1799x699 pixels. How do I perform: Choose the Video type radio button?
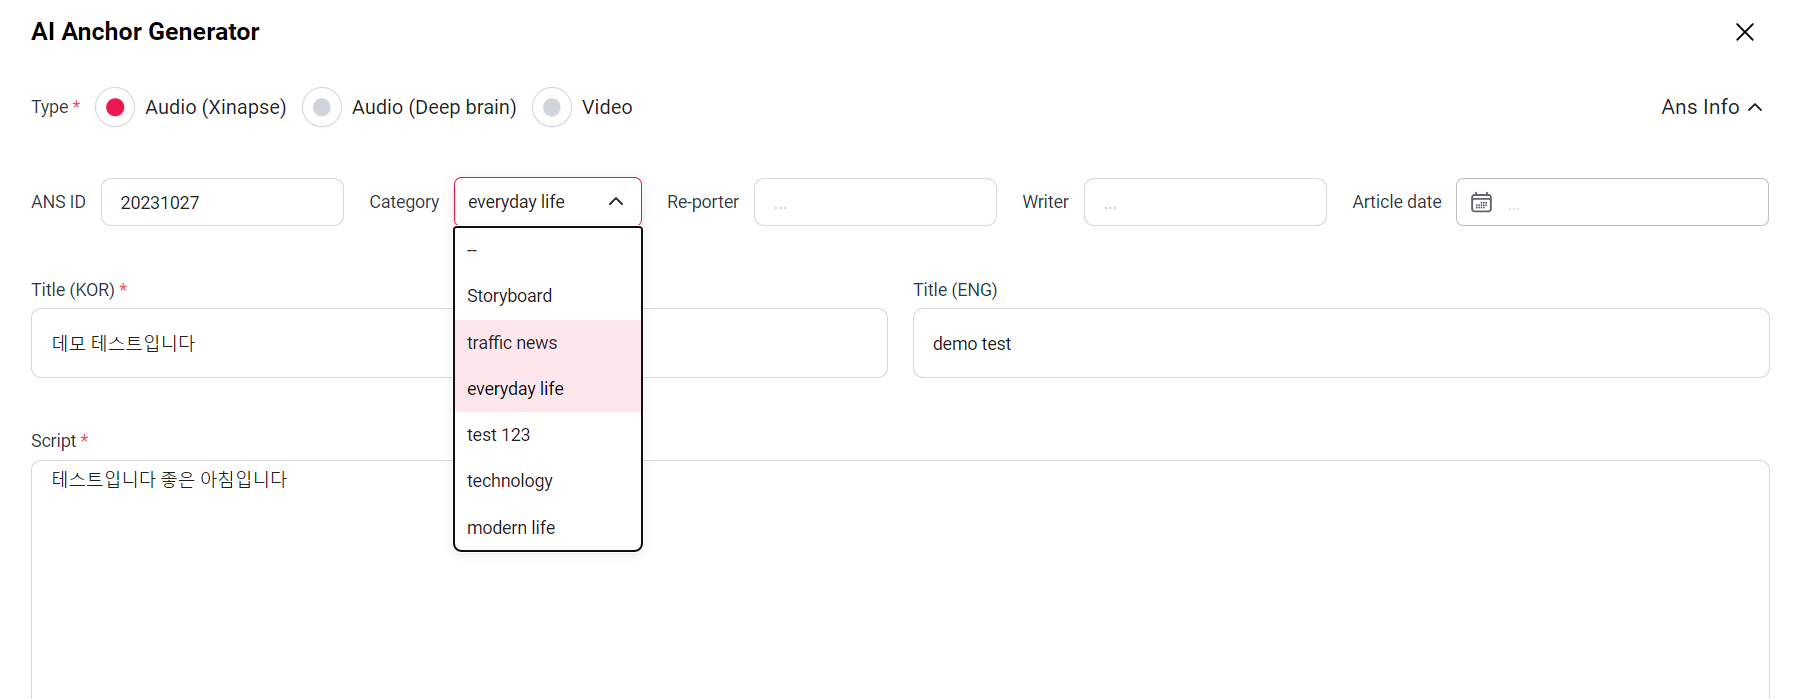tap(552, 107)
